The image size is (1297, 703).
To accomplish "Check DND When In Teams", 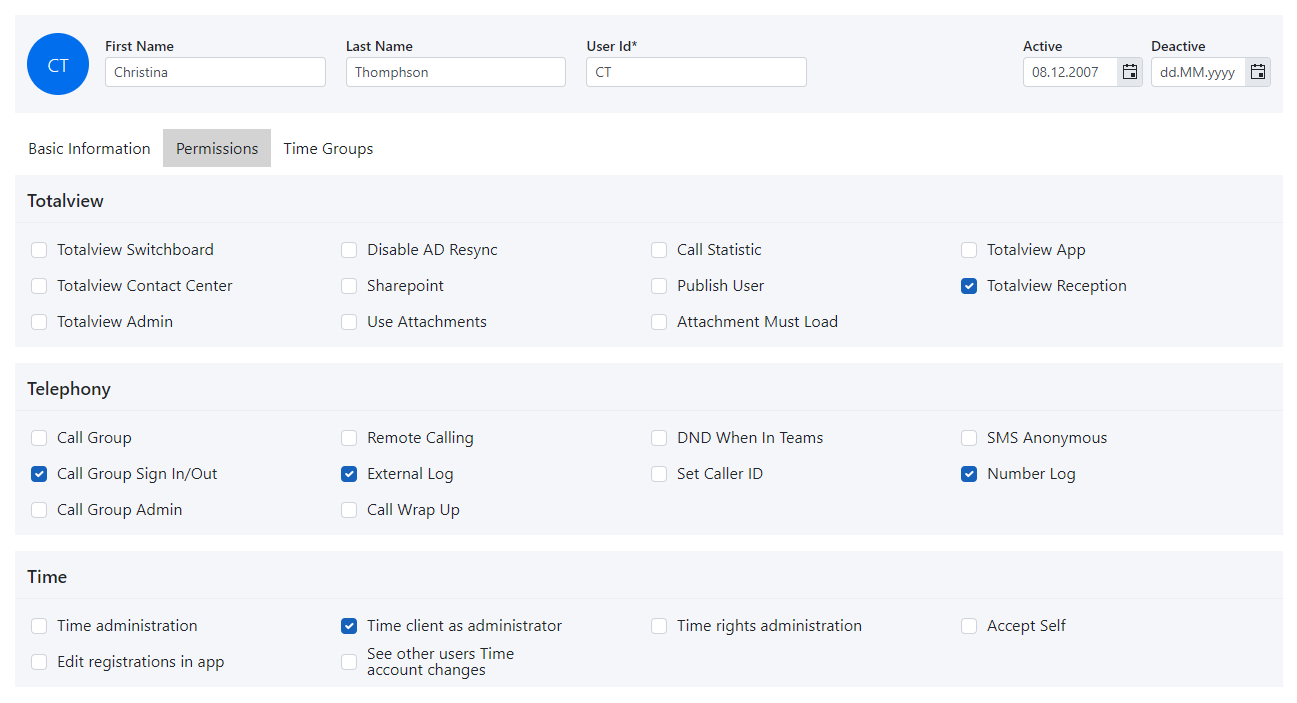I will 659,438.
